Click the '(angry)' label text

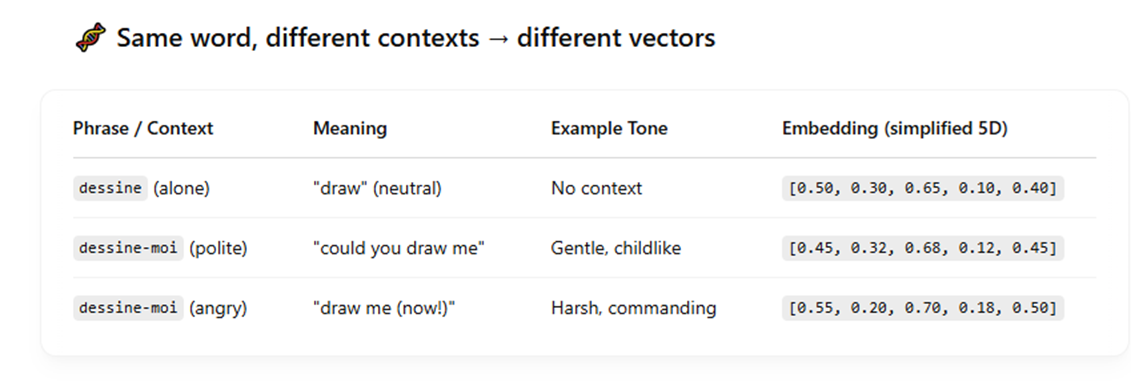tap(219, 308)
